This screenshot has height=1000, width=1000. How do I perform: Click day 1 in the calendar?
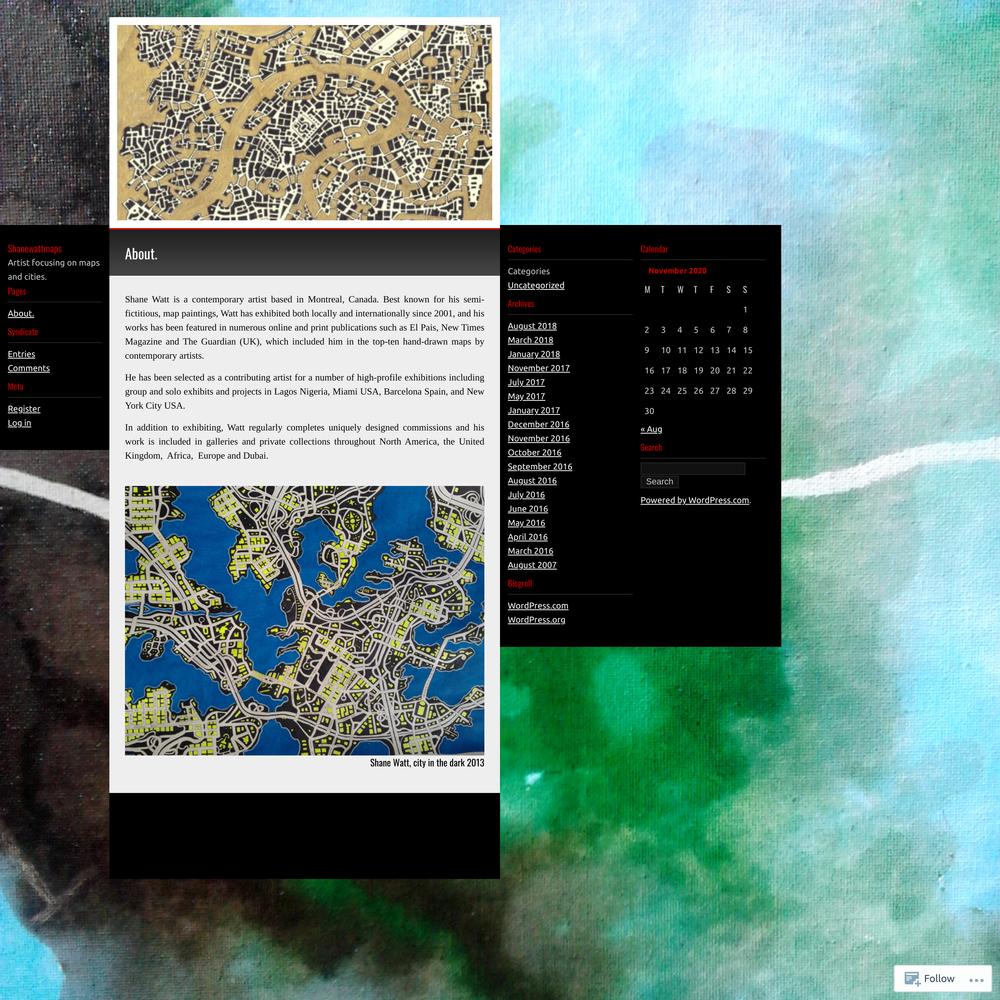pos(745,310)
